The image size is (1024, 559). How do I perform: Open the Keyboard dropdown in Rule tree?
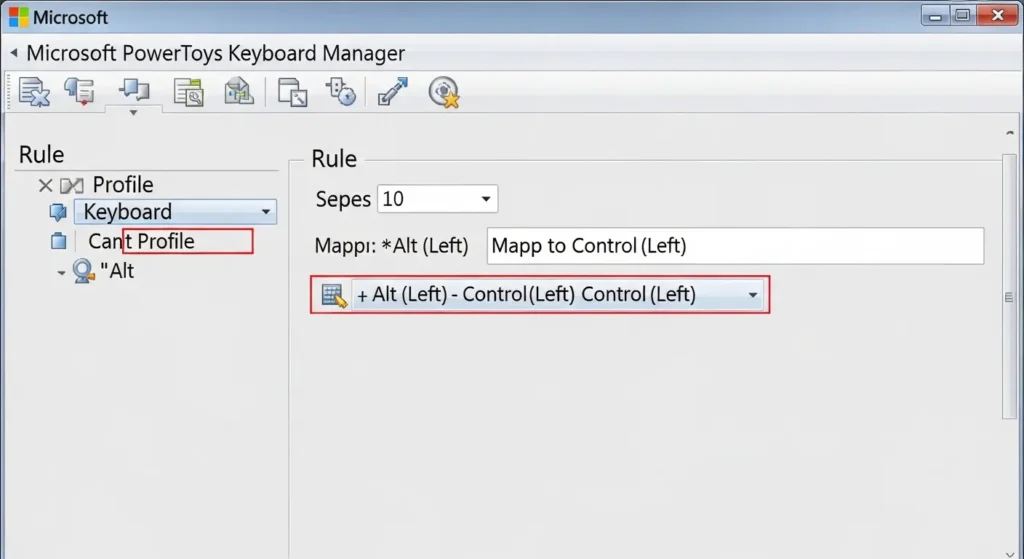tap(265, 212)
